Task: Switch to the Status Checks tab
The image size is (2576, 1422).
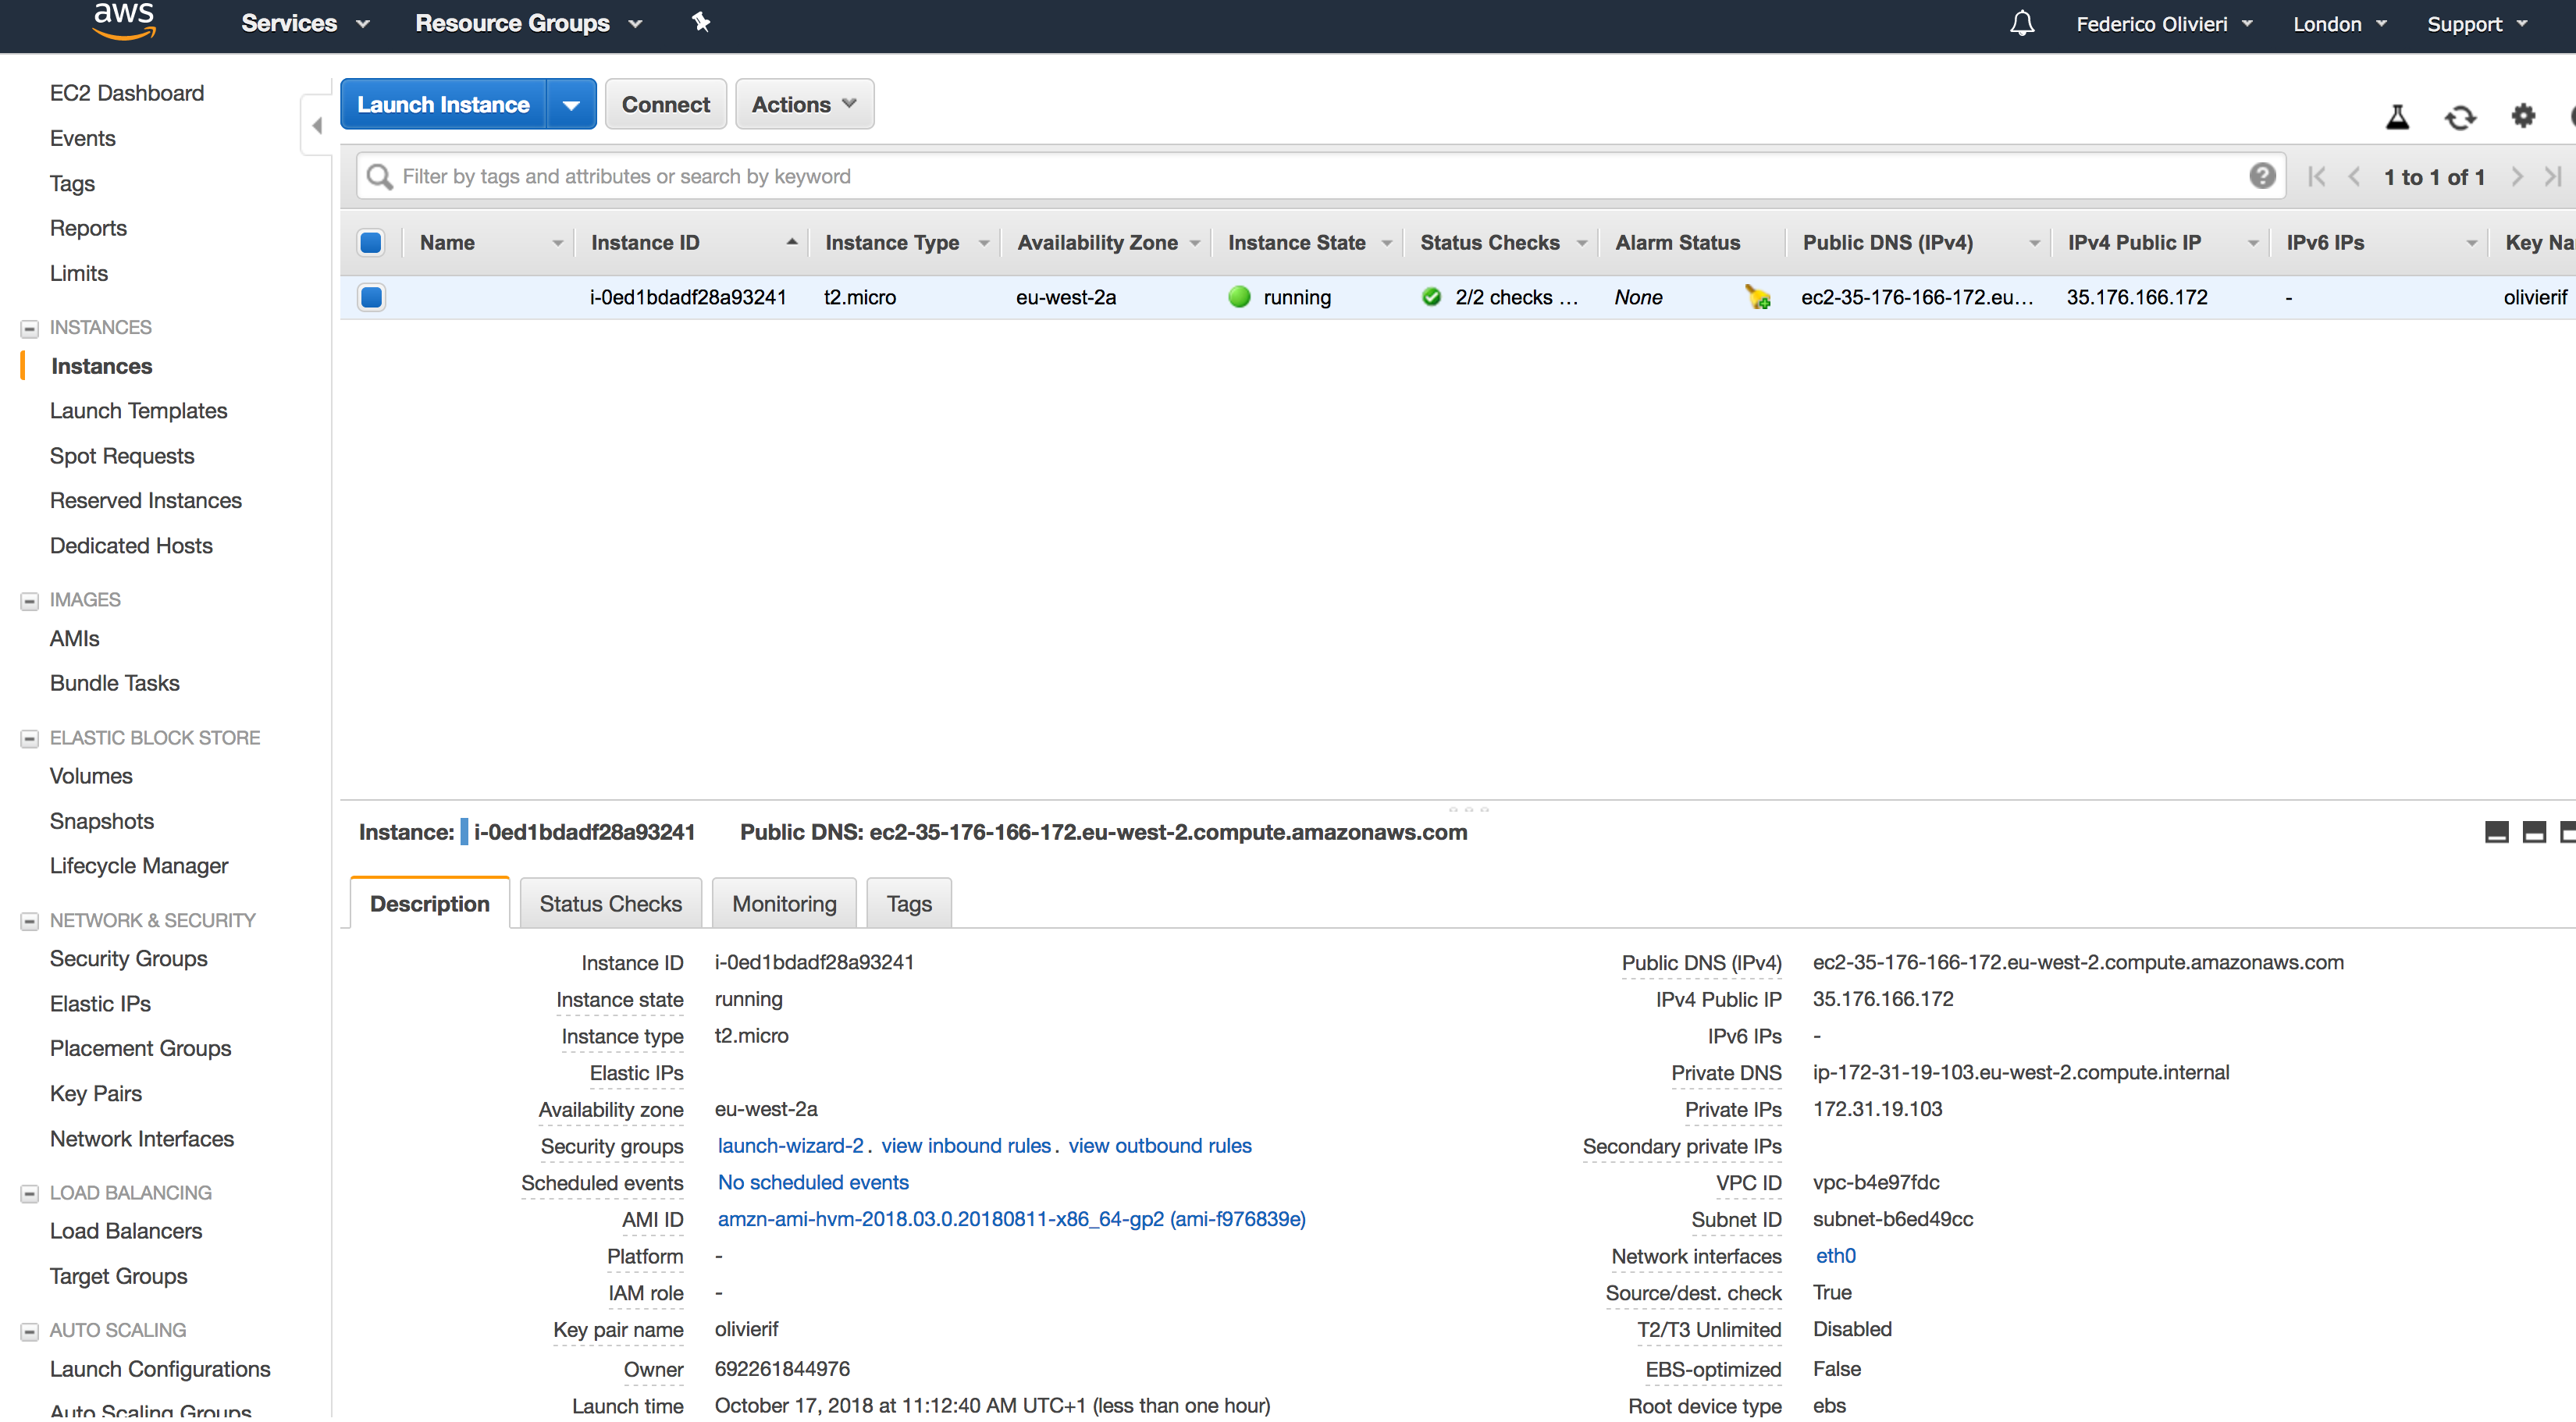Action: [610, 903]
